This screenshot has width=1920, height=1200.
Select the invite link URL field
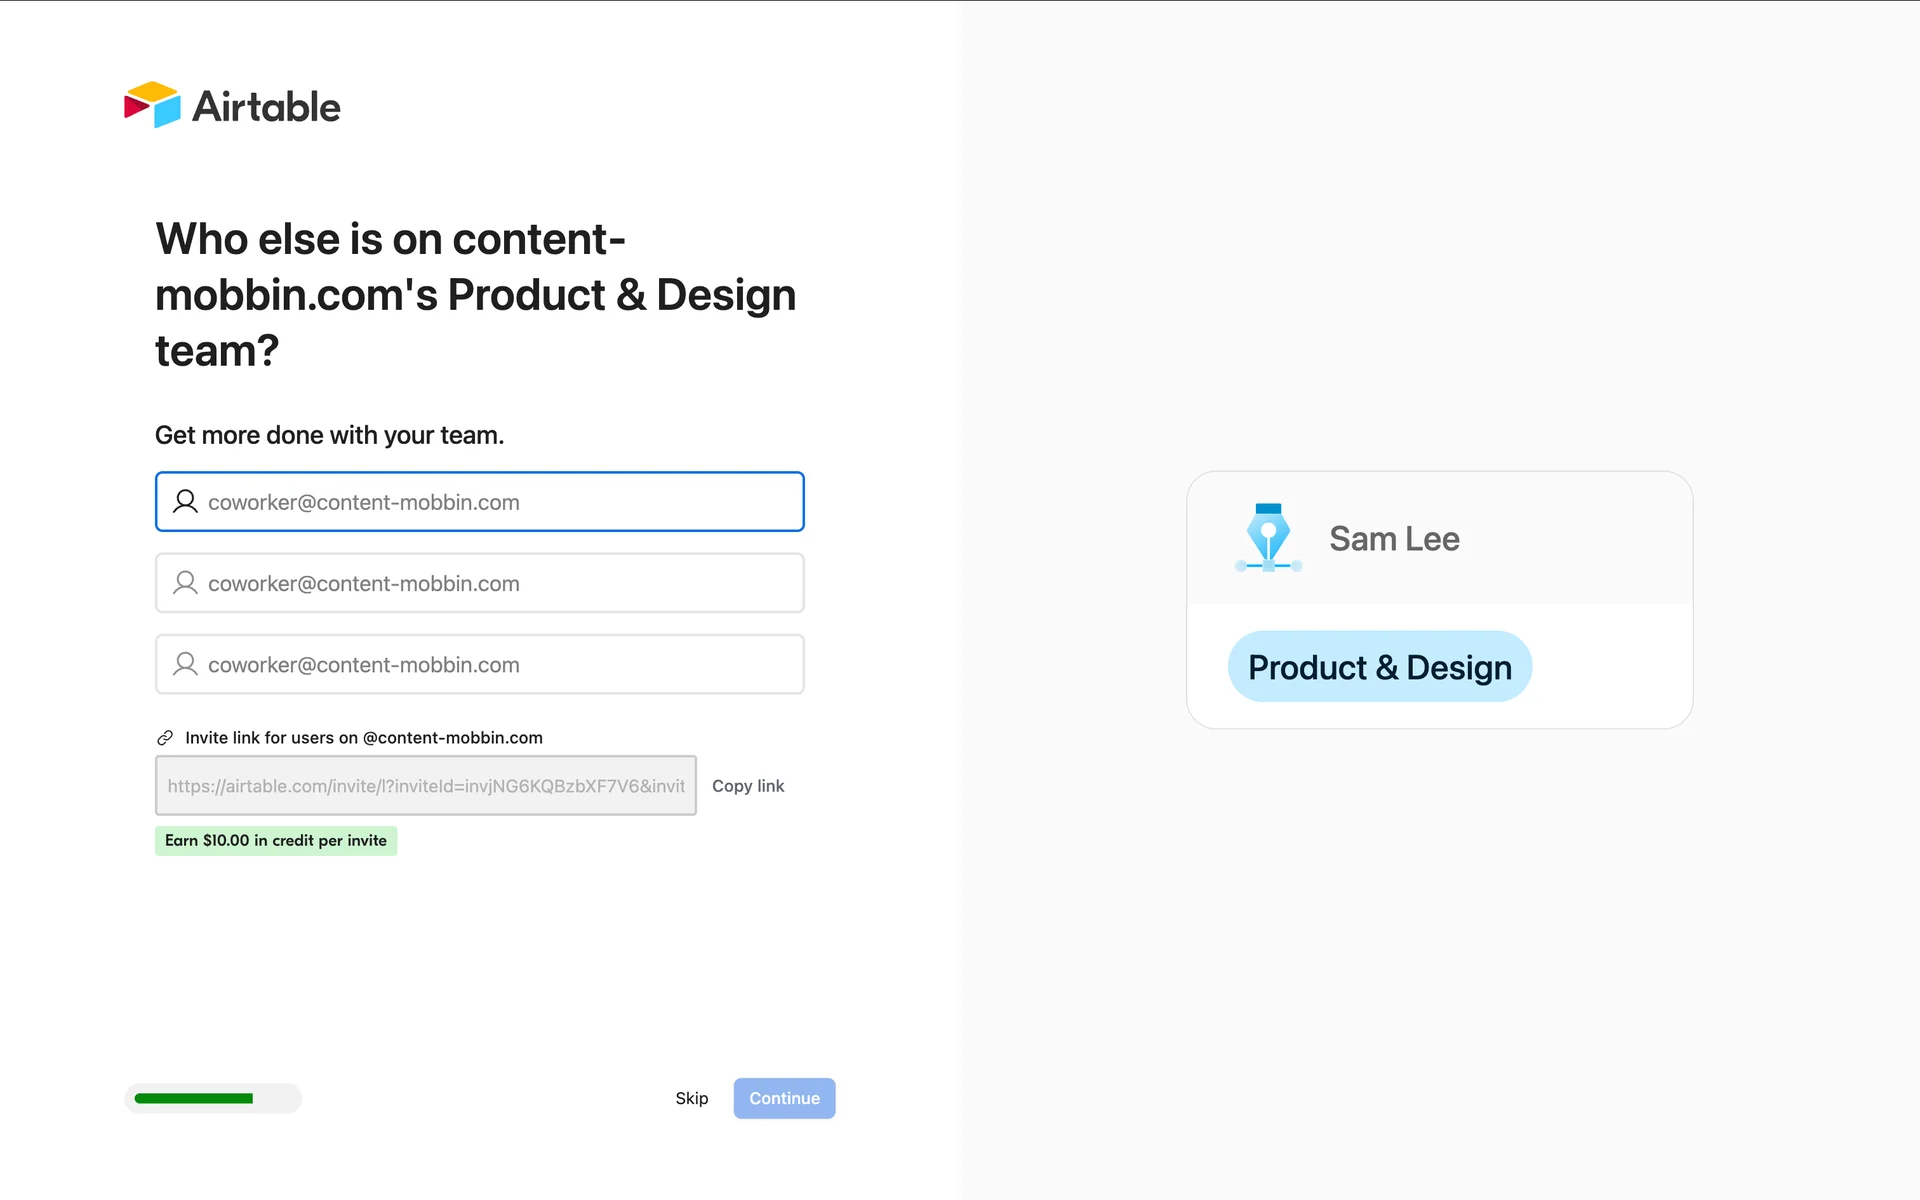pos(425,786)
